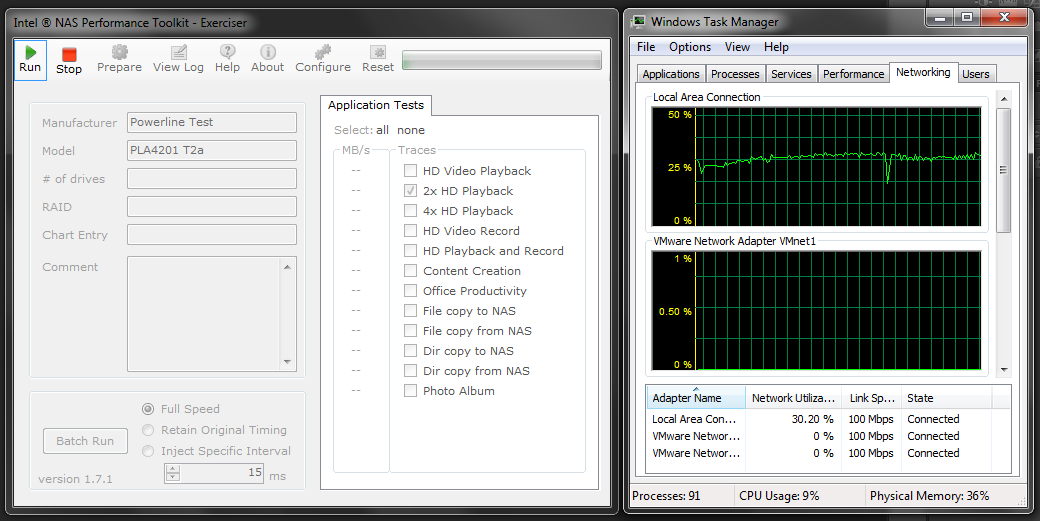This screenshot has height=521, width=1040.
Task: Open Options menu in Task Manager
Action: (690, 47)
